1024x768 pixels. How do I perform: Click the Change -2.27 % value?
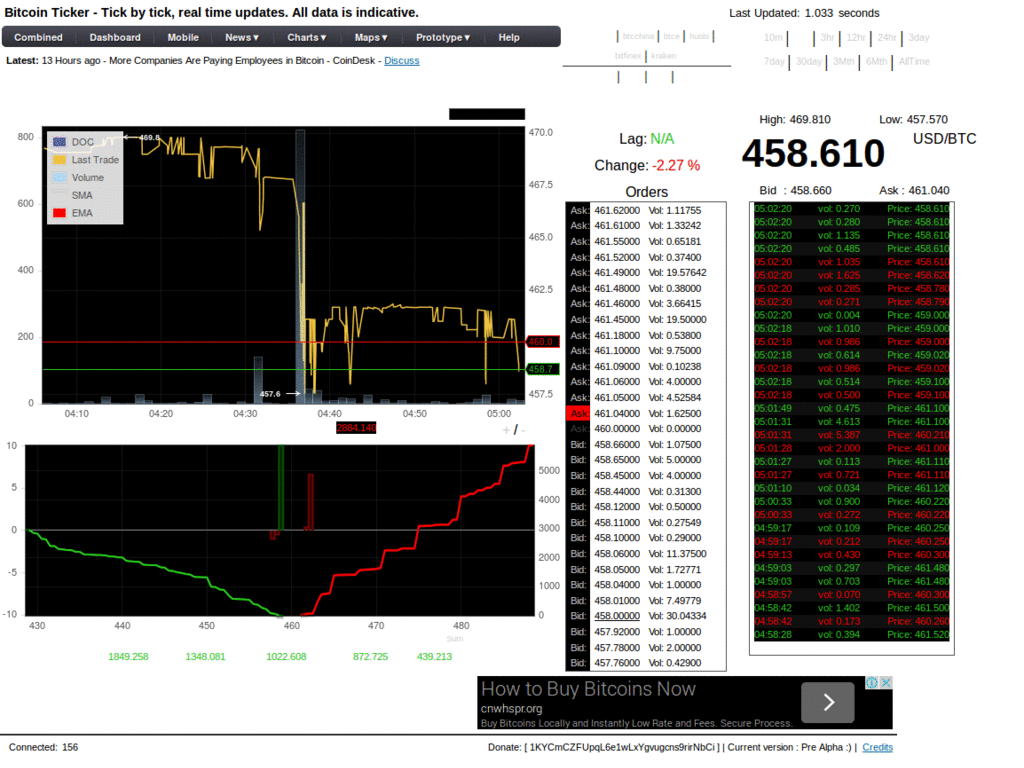pyautogui.click(x=676, y=166)
